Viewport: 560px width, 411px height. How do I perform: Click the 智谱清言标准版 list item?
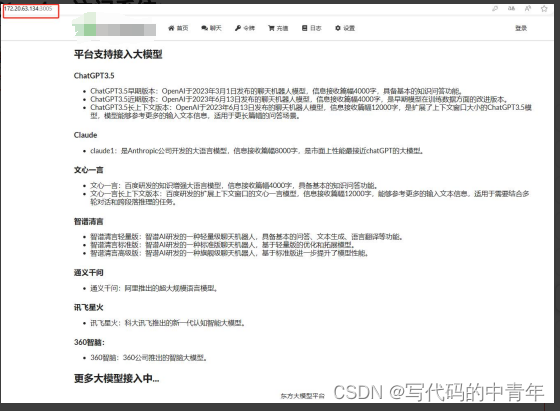(223, 245)
